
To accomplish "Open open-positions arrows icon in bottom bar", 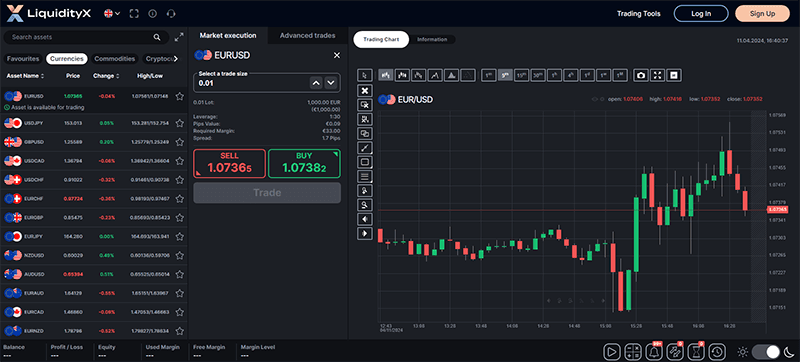I will coord(676,351).
